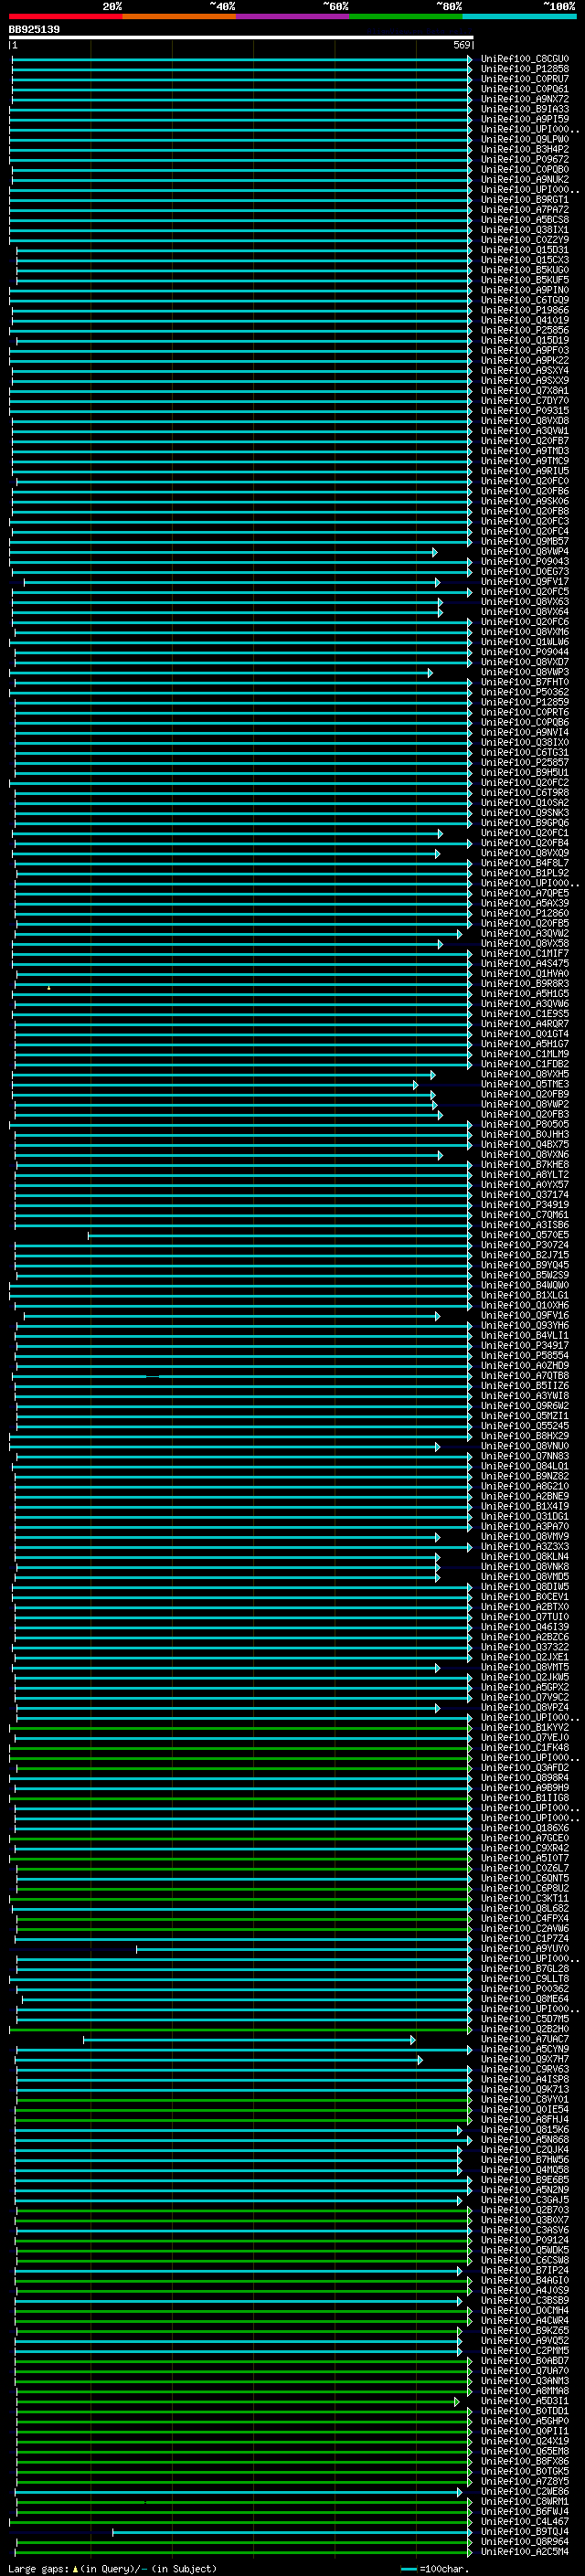Select the UniRef100_A8G210 label
Viewport: 585px width, 2576px height.
click(524, 1486)
